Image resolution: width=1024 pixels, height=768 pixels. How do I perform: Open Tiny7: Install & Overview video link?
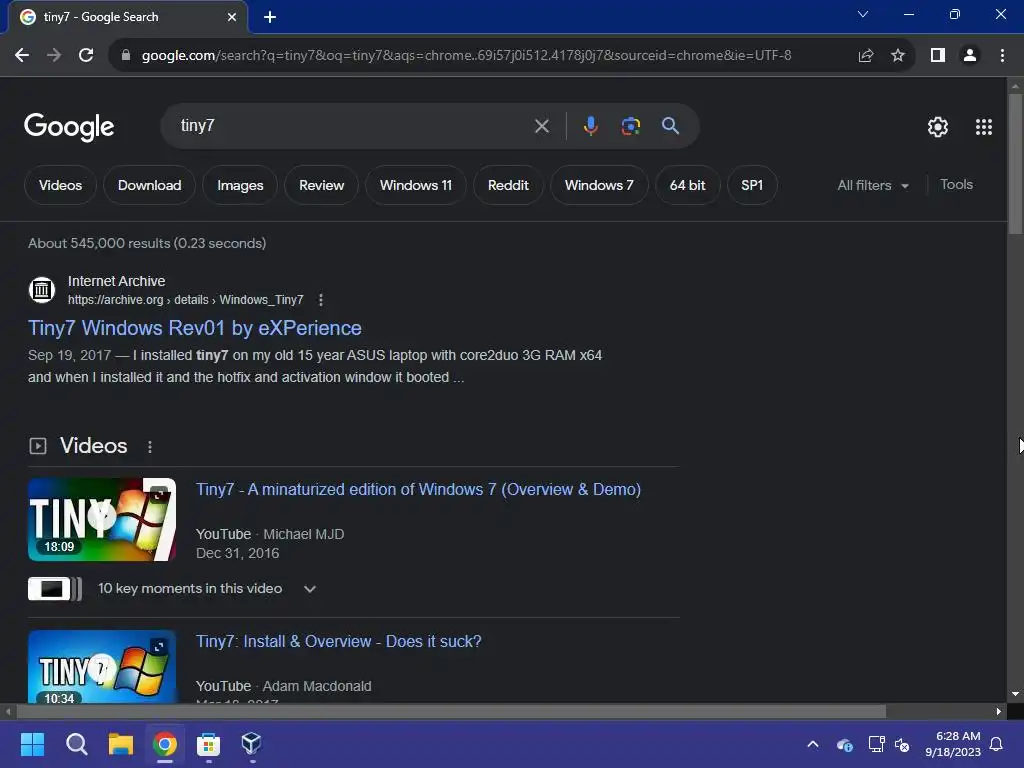pos(338,641)
